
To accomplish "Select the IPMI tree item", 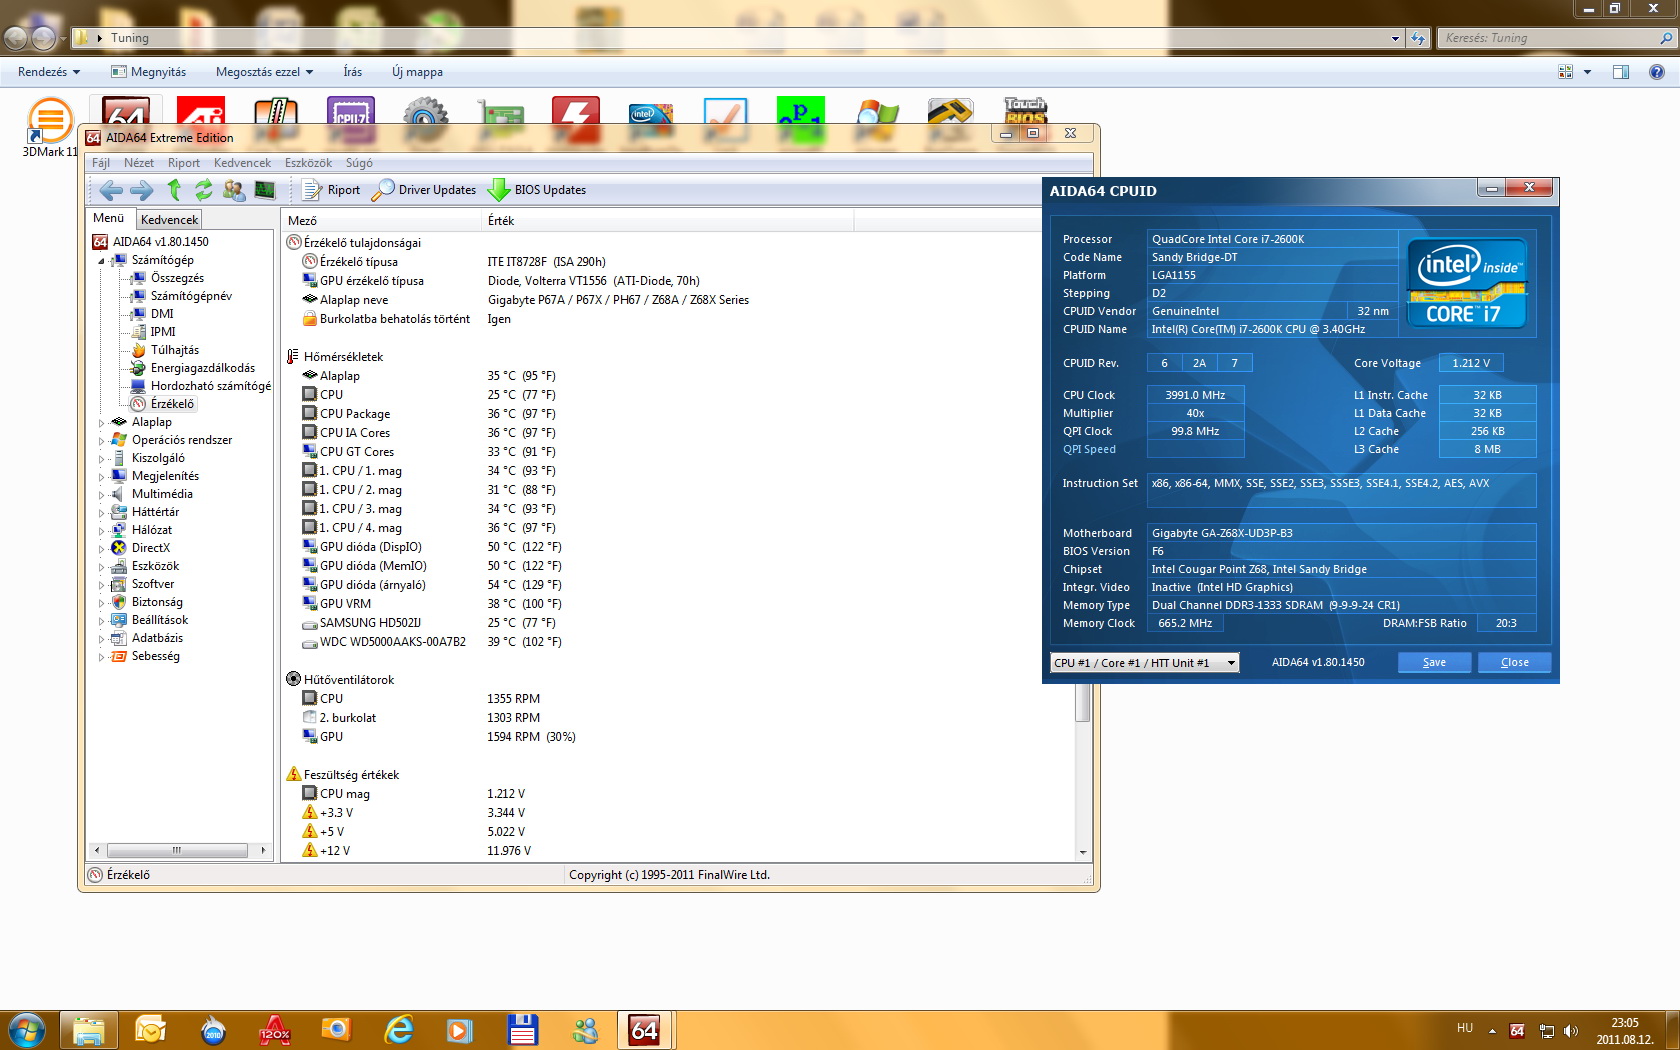I will pyautogui.click(x=163, y=332).
